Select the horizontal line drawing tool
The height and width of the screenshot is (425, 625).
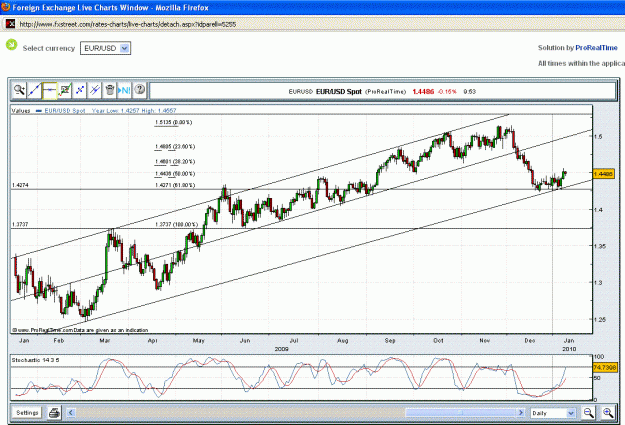tap(49, 90)
